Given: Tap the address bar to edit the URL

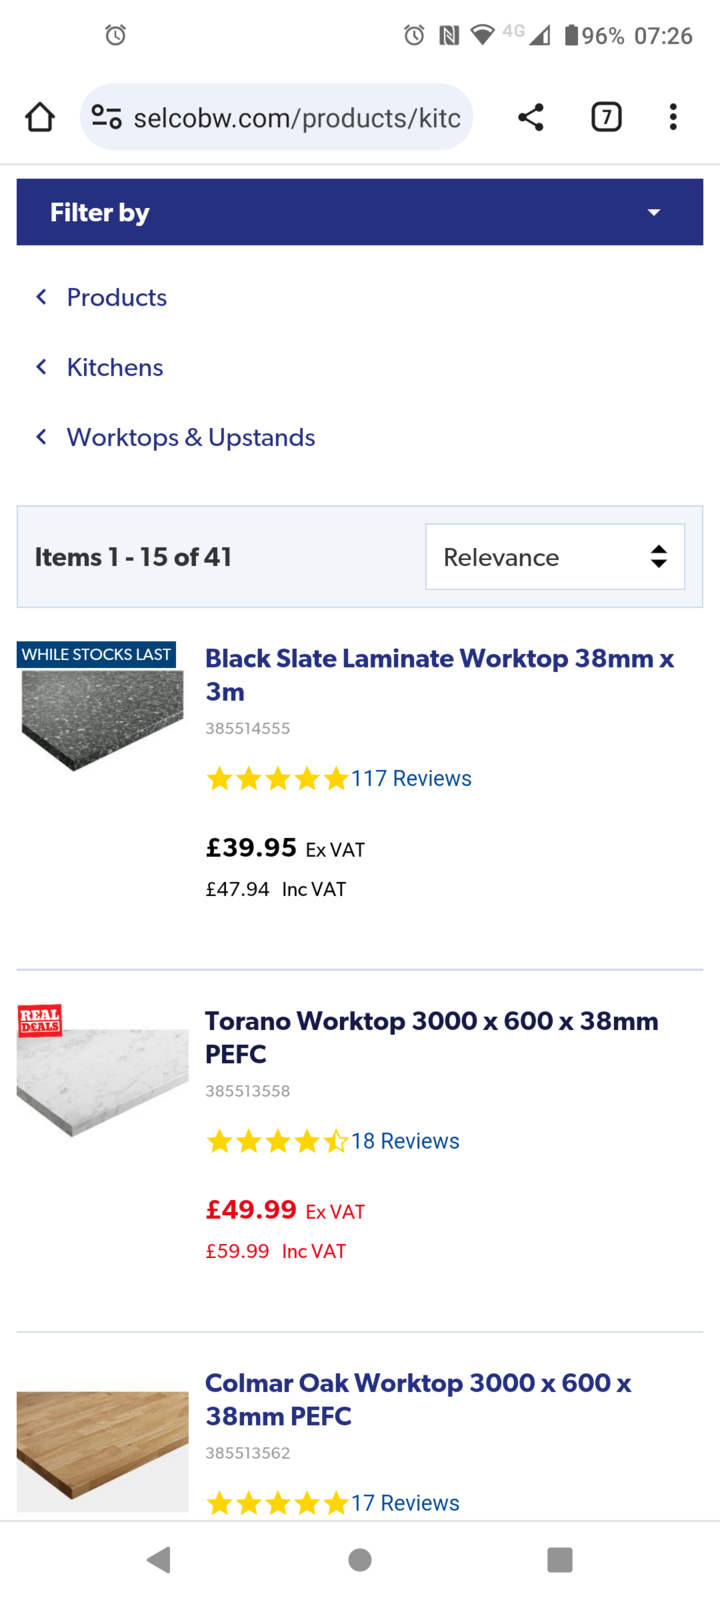Looking at the screenshot, I should [x=300, y=117].
